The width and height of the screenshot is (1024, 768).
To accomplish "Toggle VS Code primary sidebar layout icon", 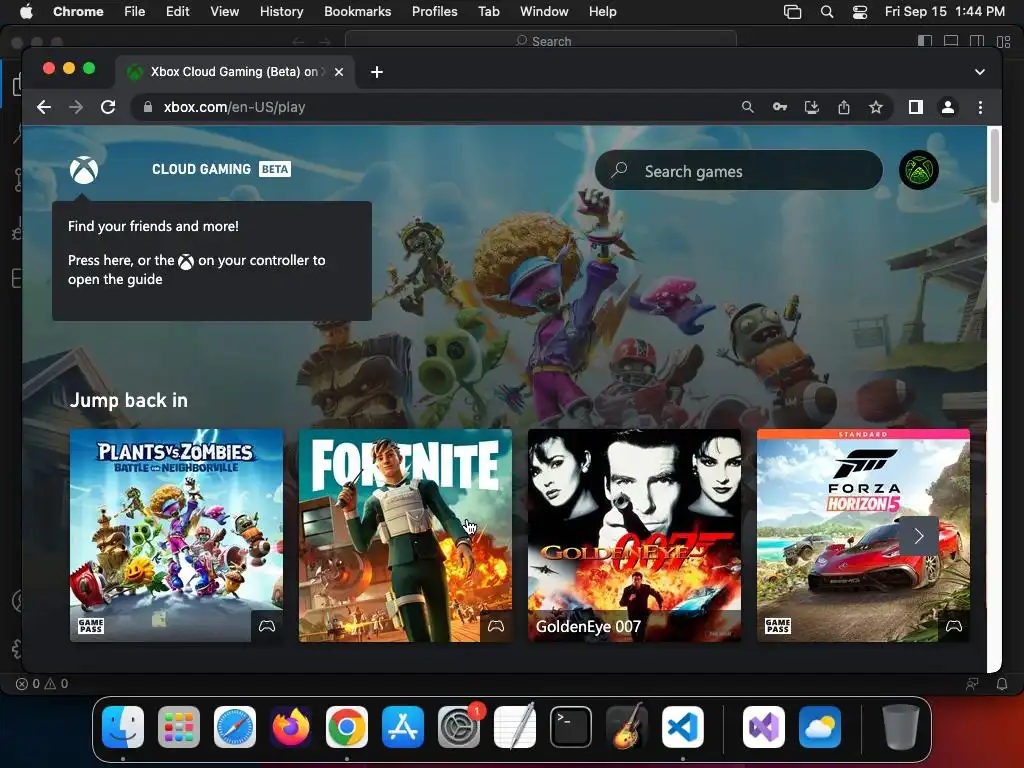I will click(x=925, y=40).
